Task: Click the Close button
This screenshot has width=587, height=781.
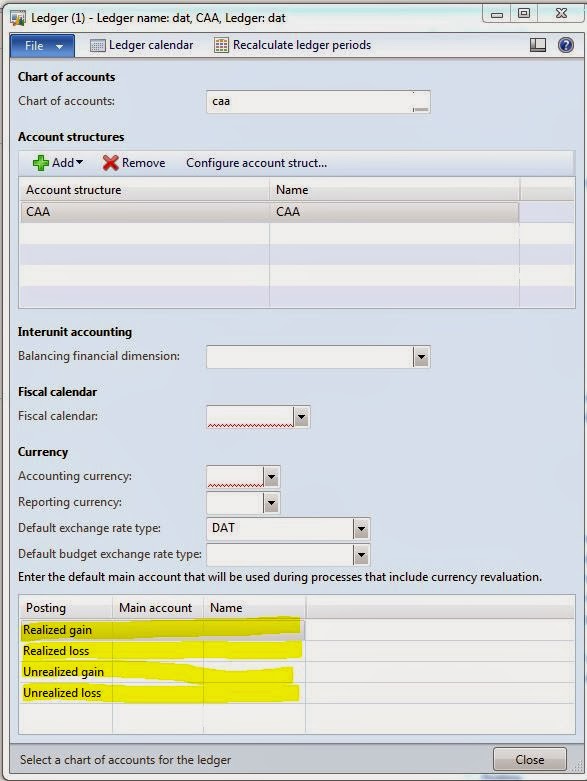Action: [530, 760]
